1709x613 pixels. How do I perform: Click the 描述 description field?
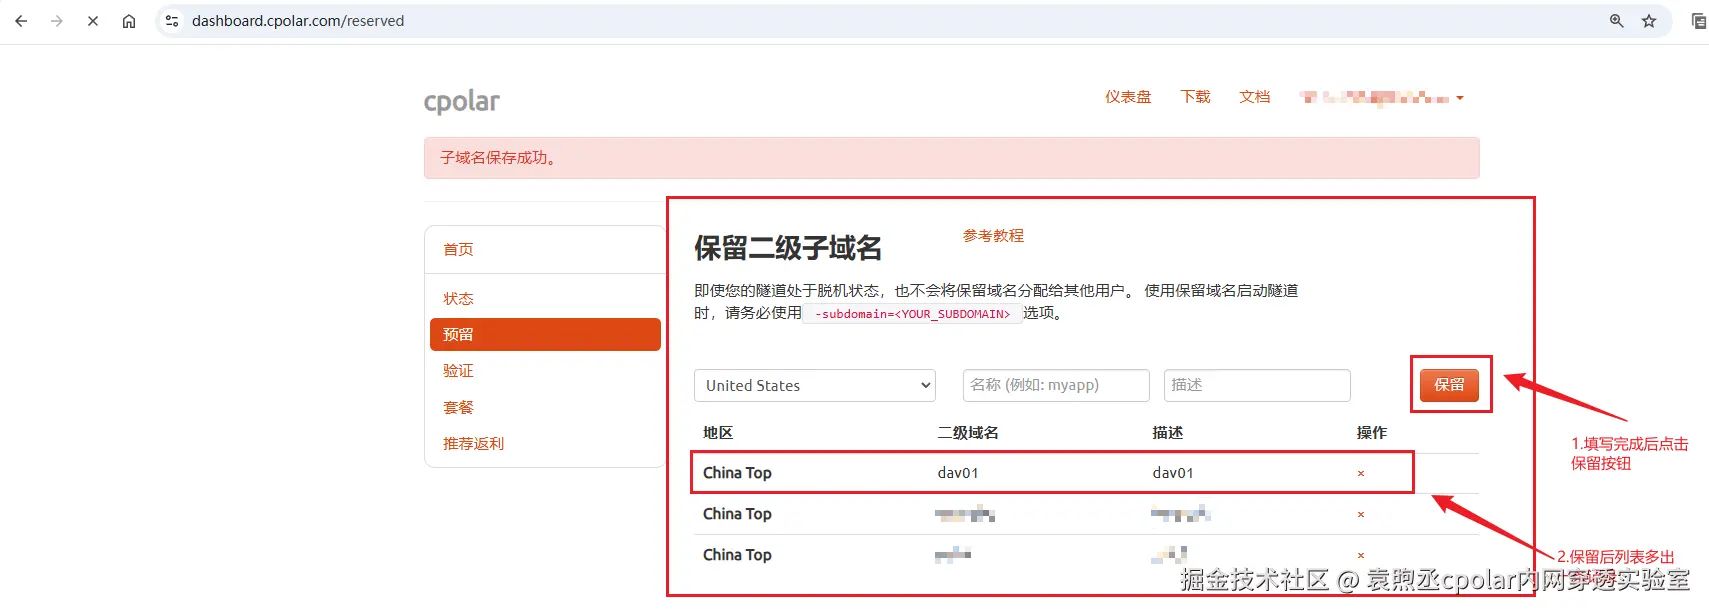tap(1257, 385)
